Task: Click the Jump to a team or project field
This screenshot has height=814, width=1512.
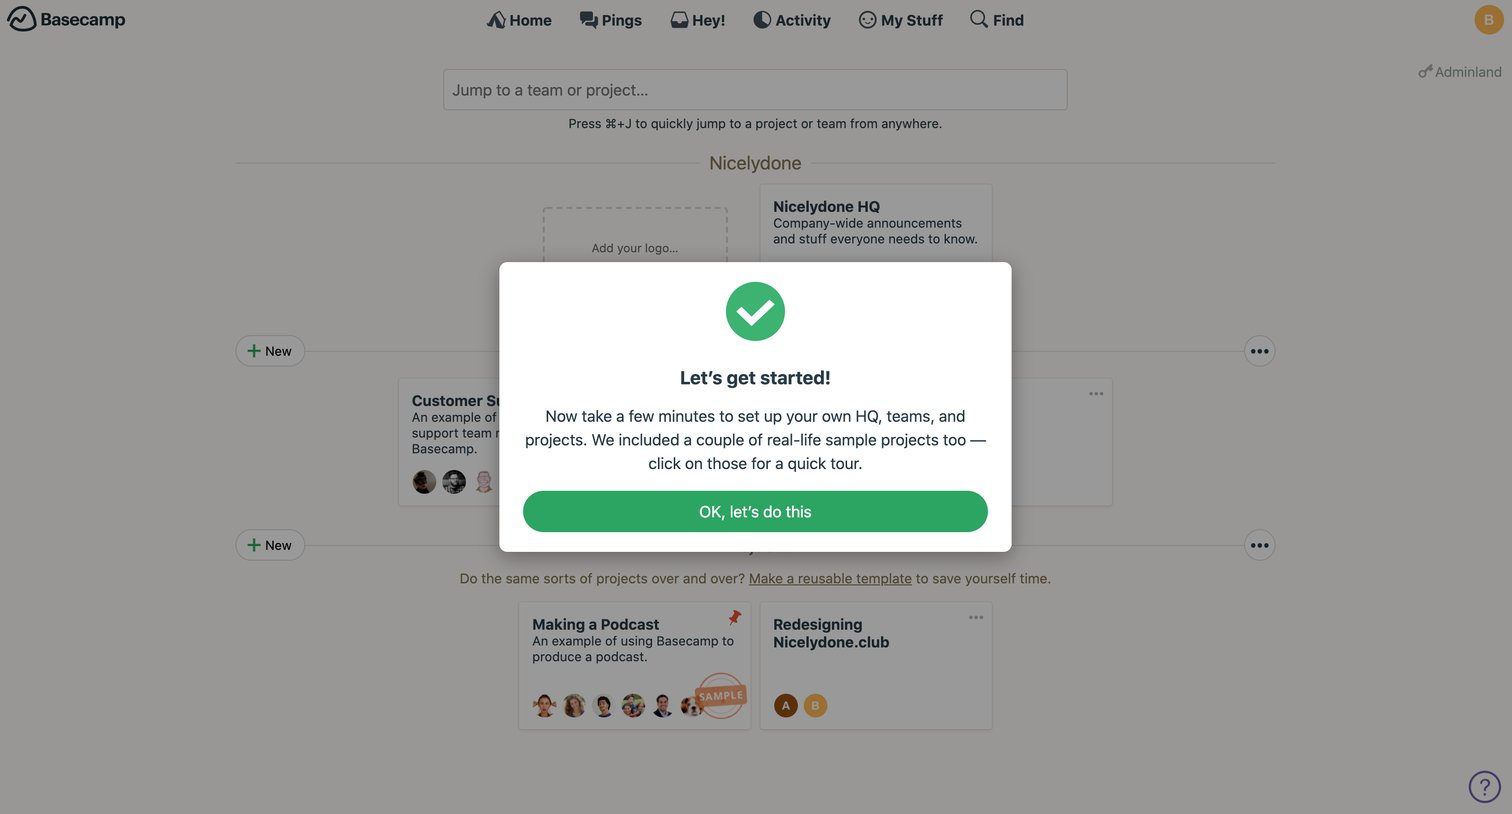Action: point(755,90)
